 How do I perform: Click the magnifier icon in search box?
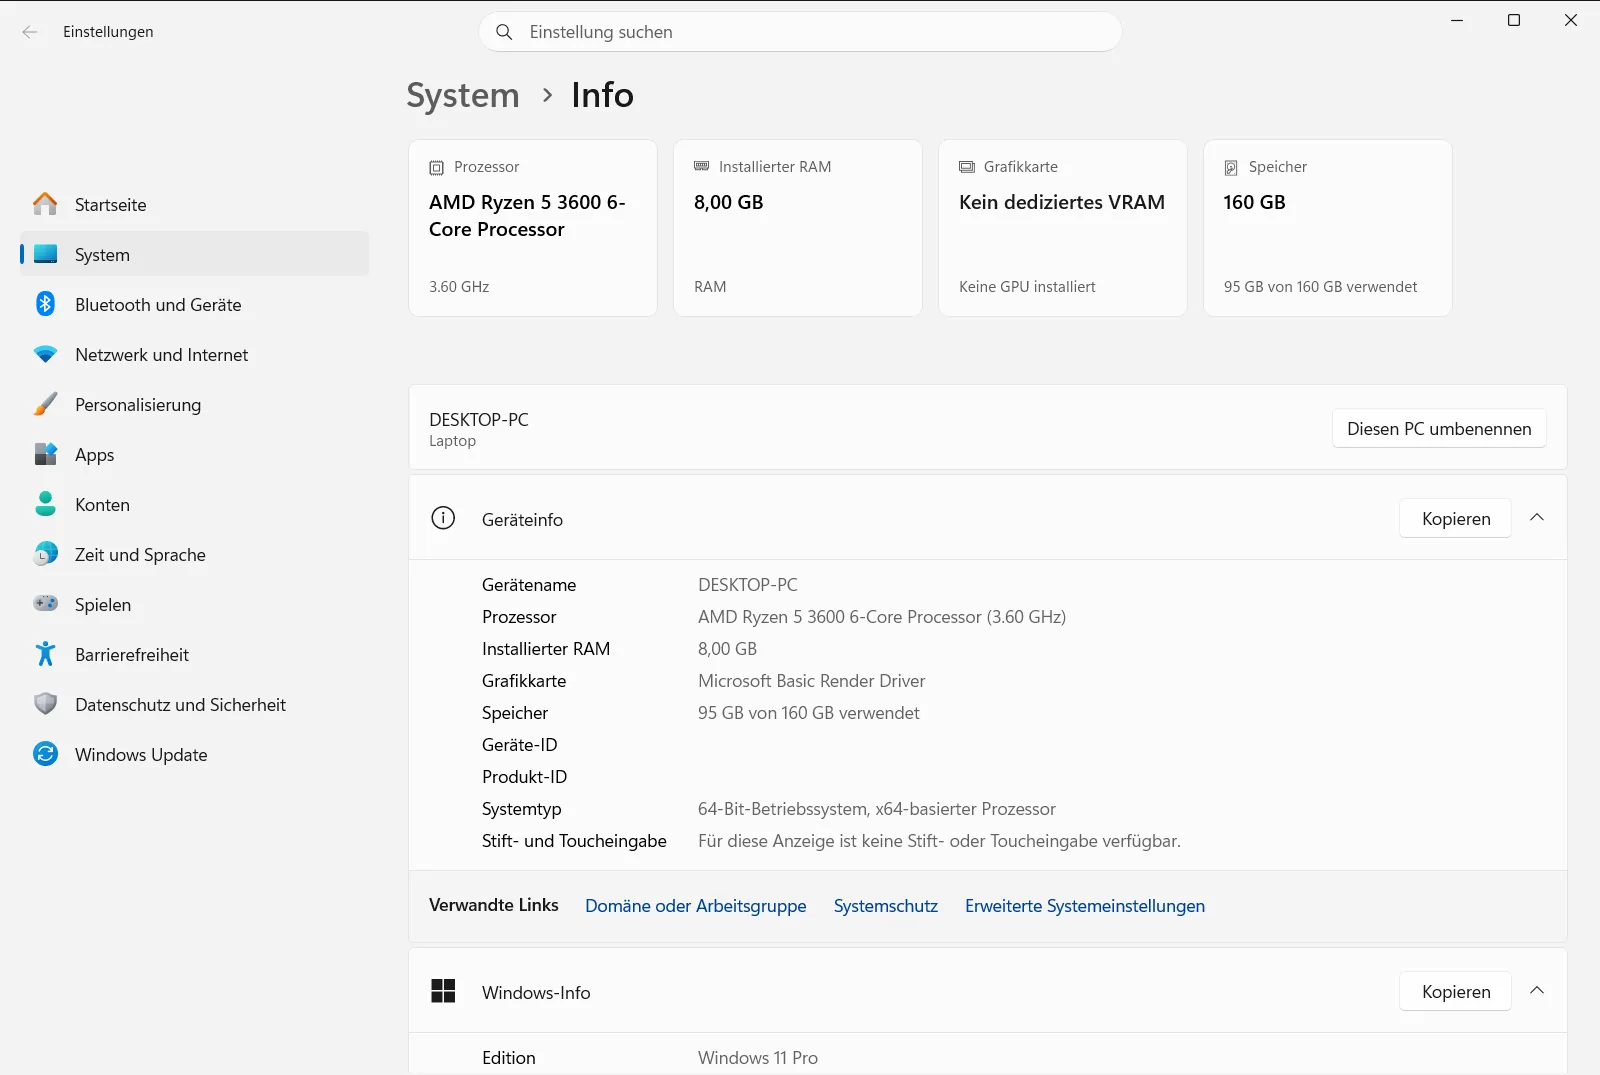(x=505, y=32)
